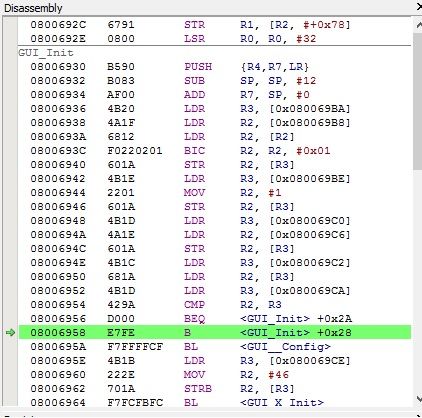The height and width of the screenshot is (418, 422).
Task: Select address 0800692C row
Action: [x=214, y=25]
